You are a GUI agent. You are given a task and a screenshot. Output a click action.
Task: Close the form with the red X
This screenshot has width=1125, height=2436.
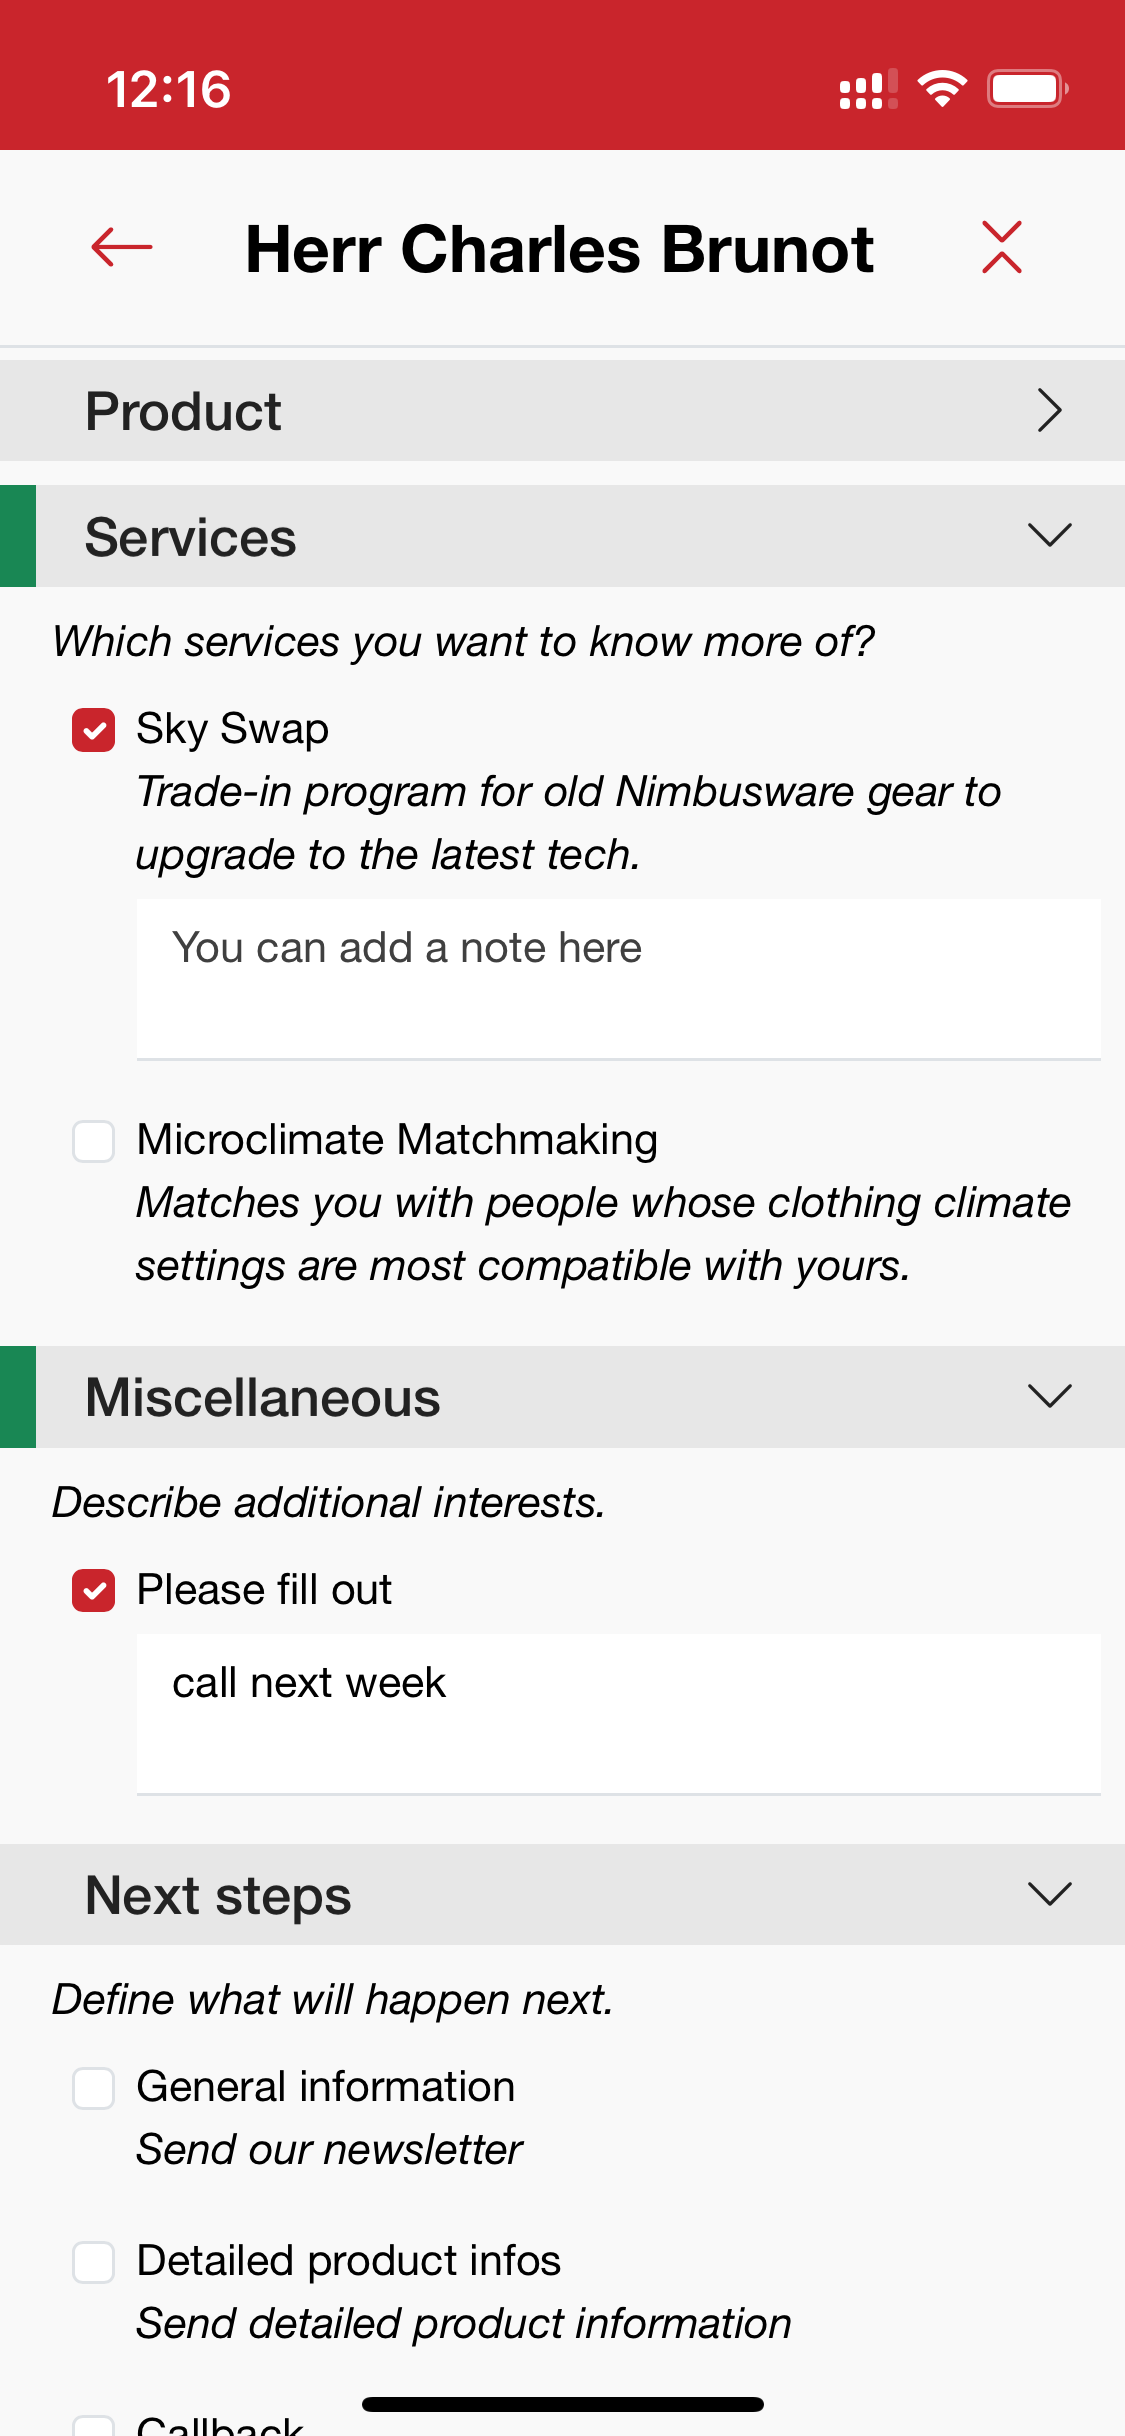[x=1001, y=247]
